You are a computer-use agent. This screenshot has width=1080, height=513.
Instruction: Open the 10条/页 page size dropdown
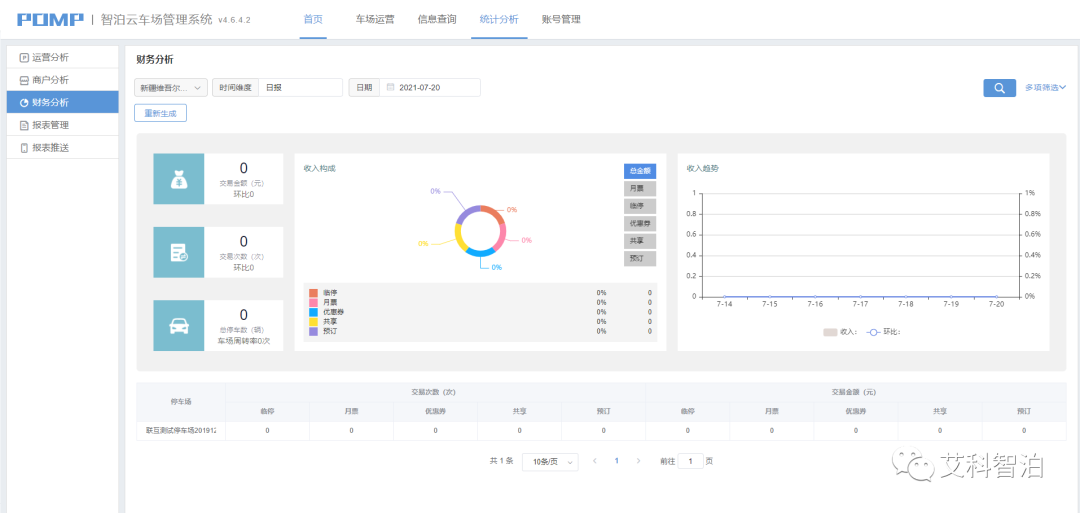coord(550,462)
